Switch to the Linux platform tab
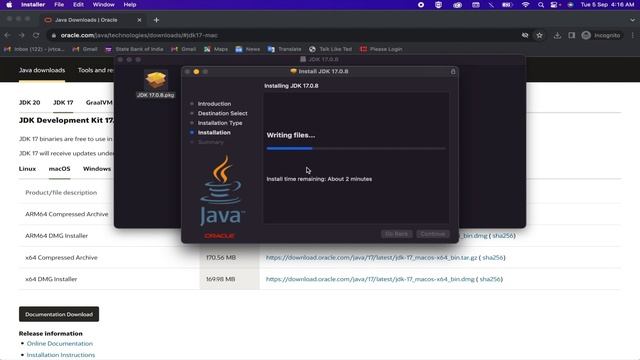Image resolution: width=640 pixels, height=360 pixels. 27,169
